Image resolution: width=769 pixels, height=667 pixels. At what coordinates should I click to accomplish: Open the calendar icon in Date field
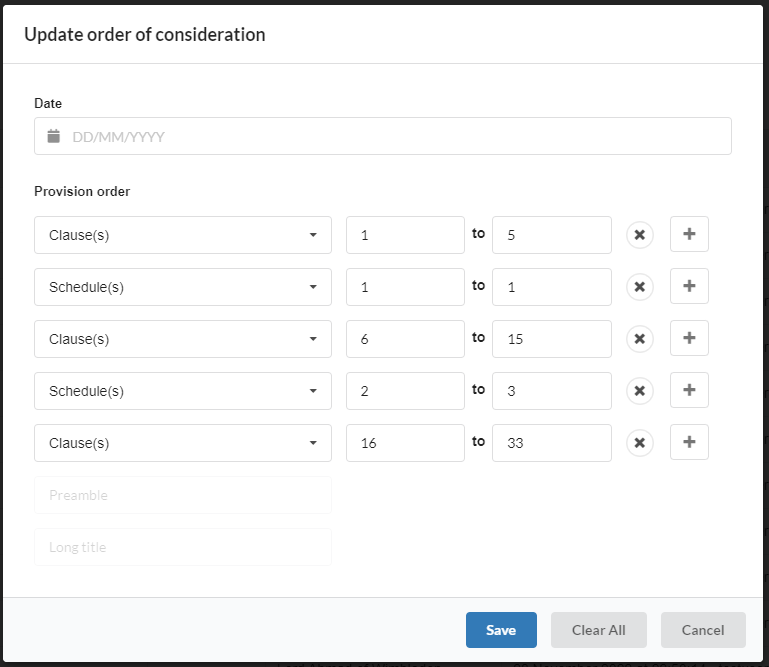pos(53,136)
